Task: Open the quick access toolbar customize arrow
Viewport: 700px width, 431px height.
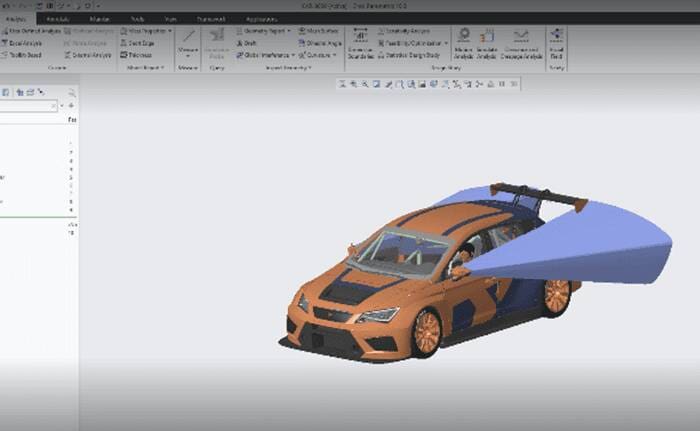Action: click(x=98, y=6)
